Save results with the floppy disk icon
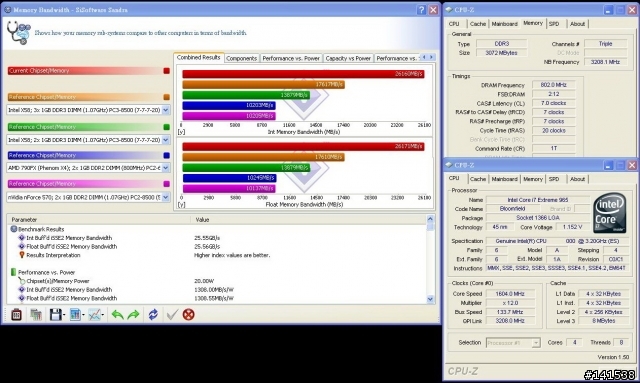Image resolution: width=640 pixels, height=383 pixels. [55, 314]
